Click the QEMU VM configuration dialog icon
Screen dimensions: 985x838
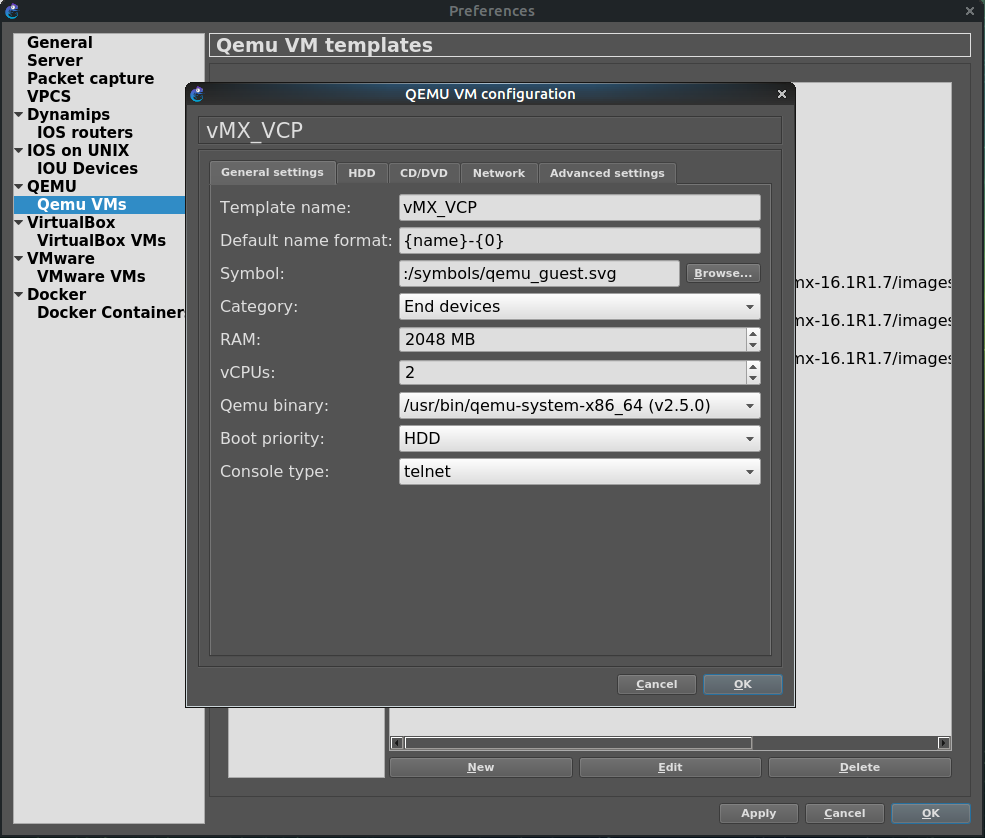(x=197, y=94)
